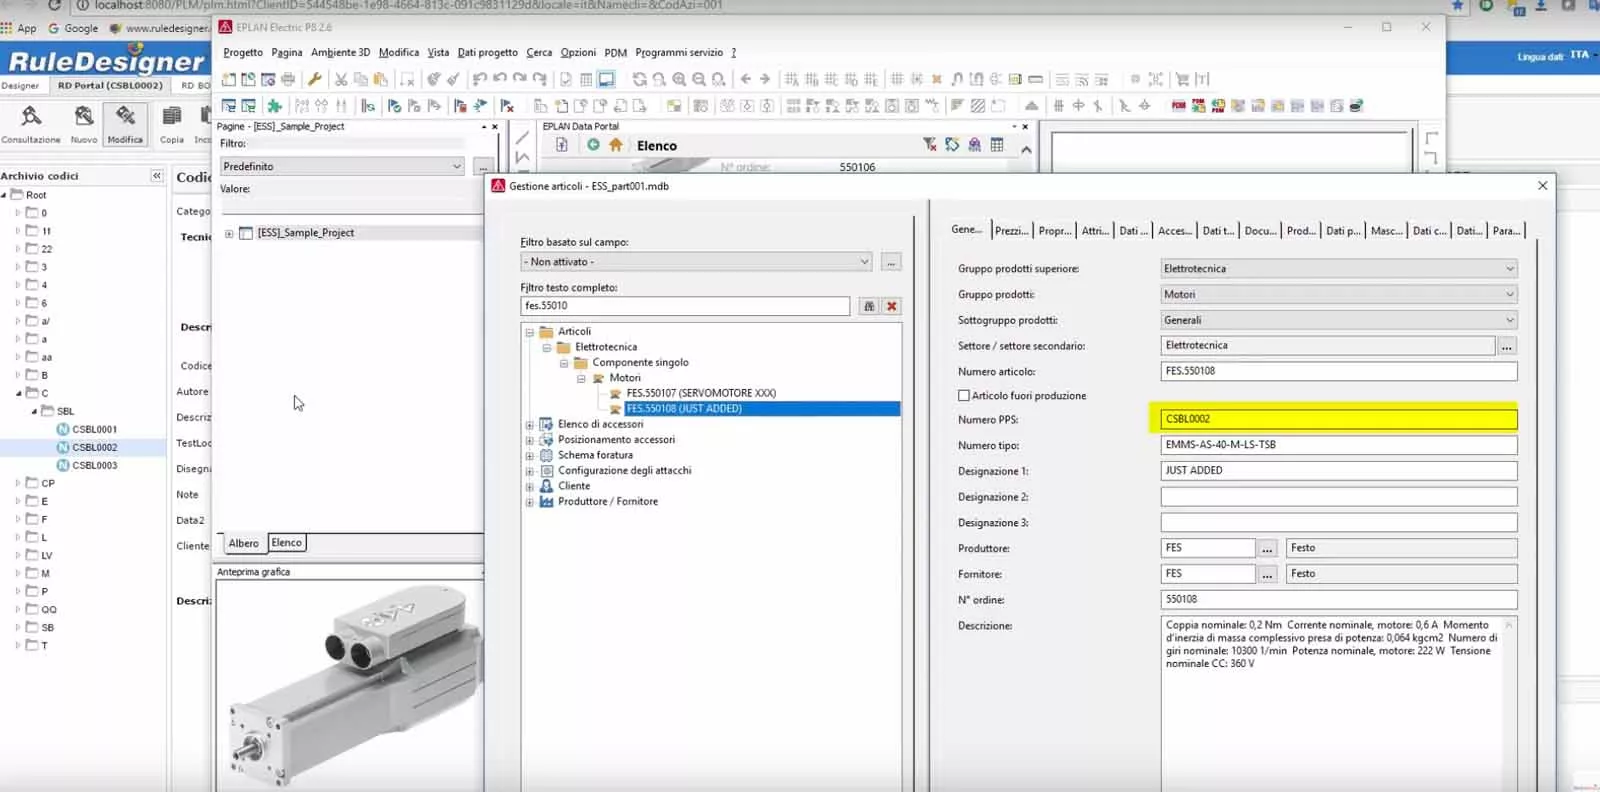Switch to the Prezzi tab

[x=1012, y=231]
